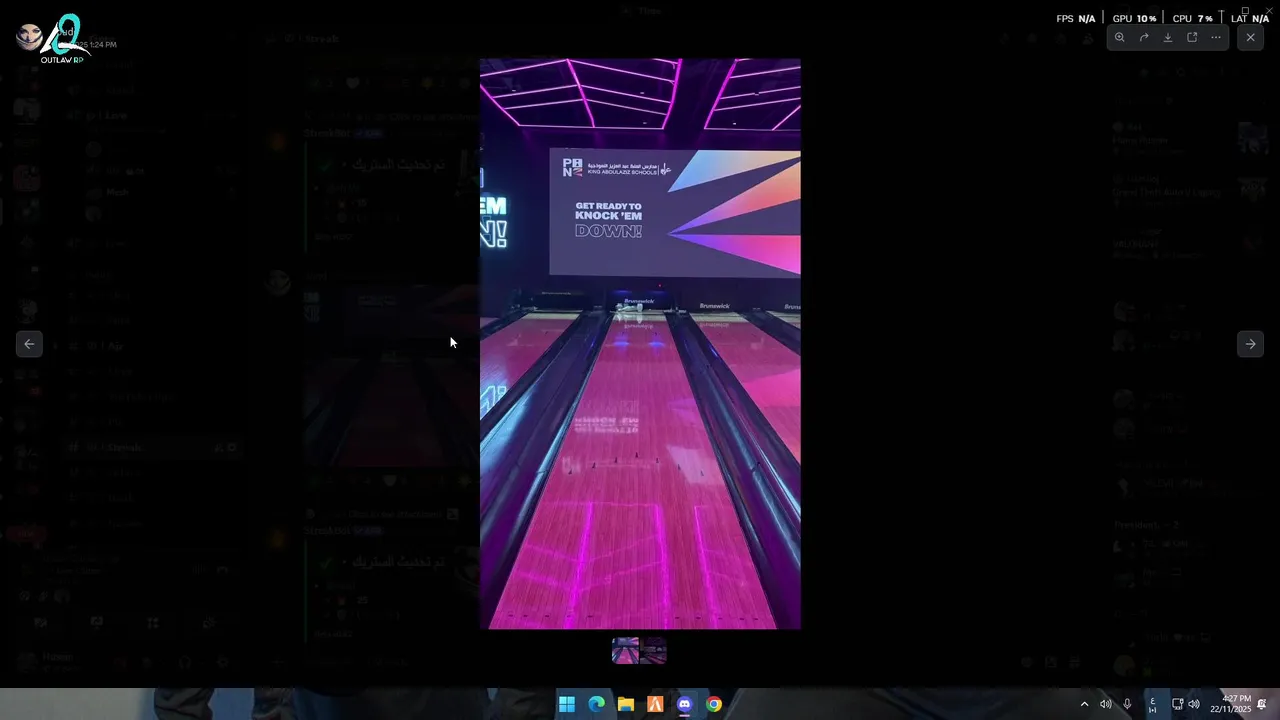Open the Windows Start menu
The image size is (1280, 720).
coord(567,704)
